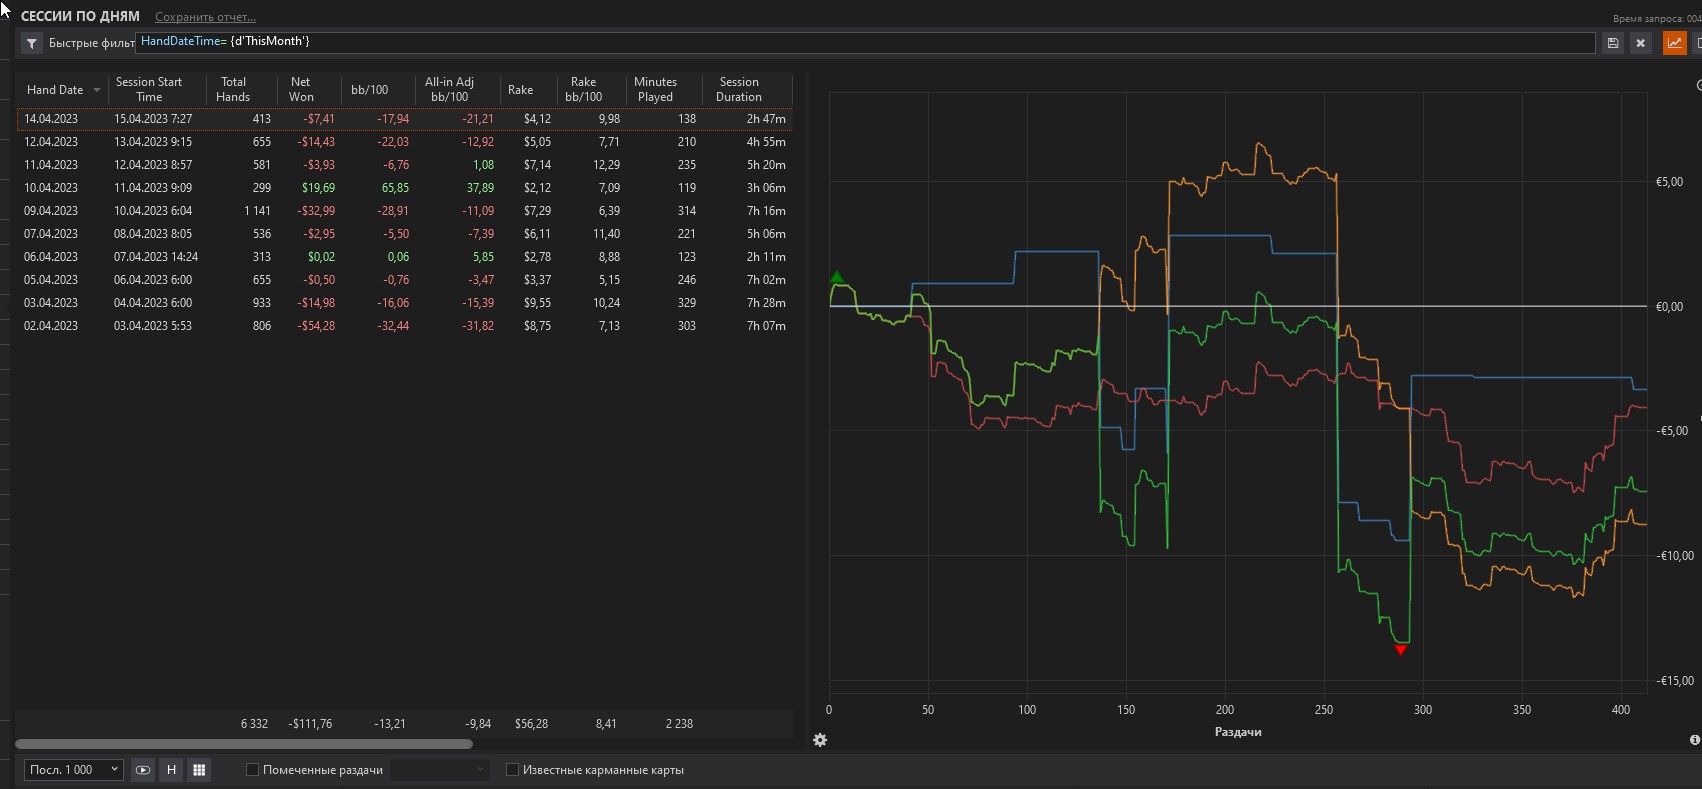
Task: Click bb/100 value 65,85
Action: click(395, 188)
